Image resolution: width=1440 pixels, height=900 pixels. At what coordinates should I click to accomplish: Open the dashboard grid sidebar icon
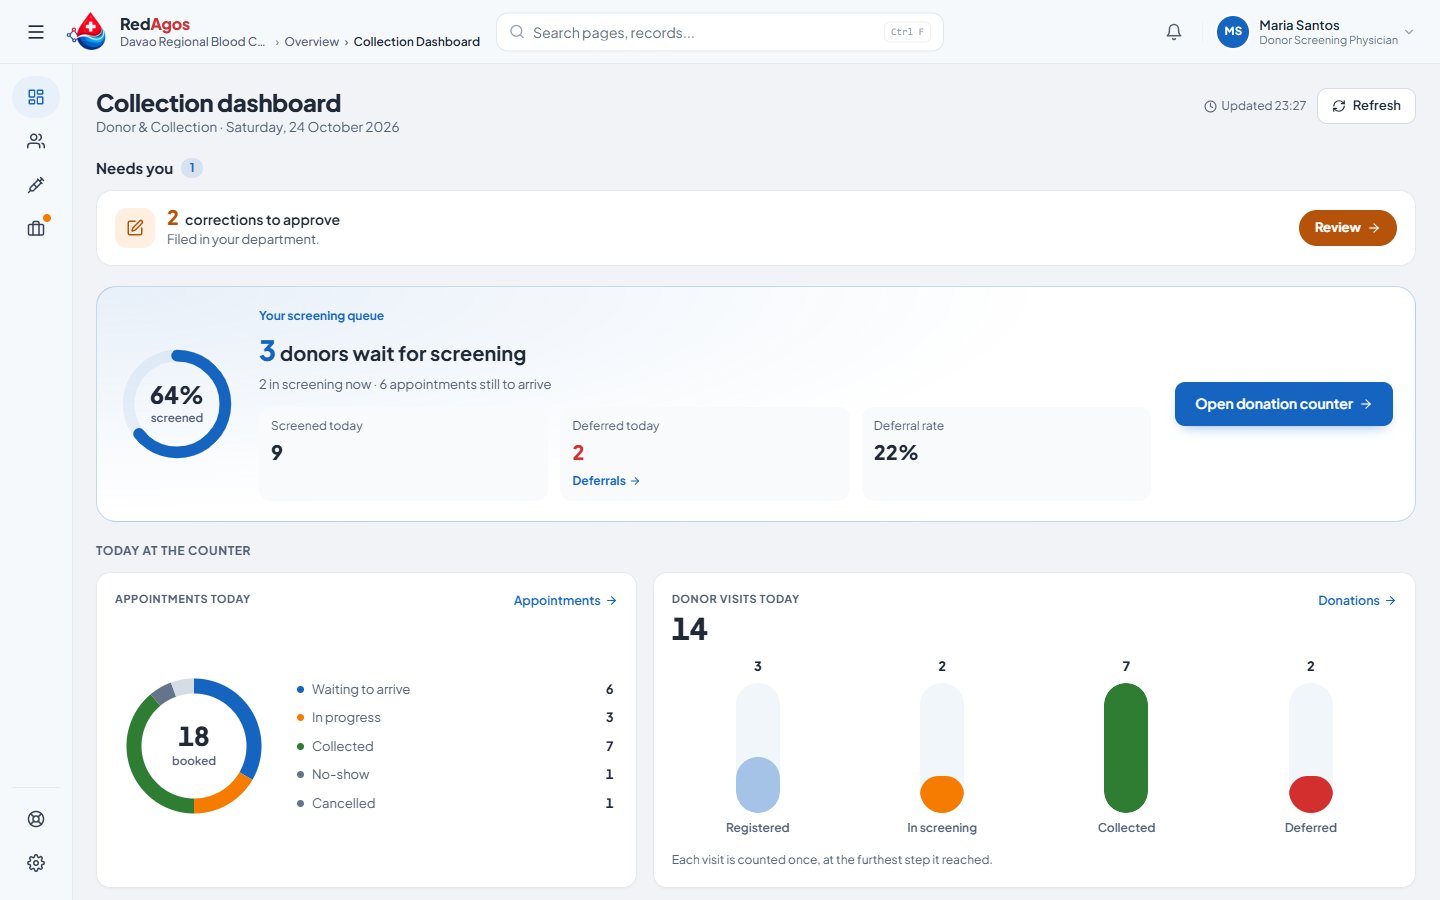coord(36,97)
